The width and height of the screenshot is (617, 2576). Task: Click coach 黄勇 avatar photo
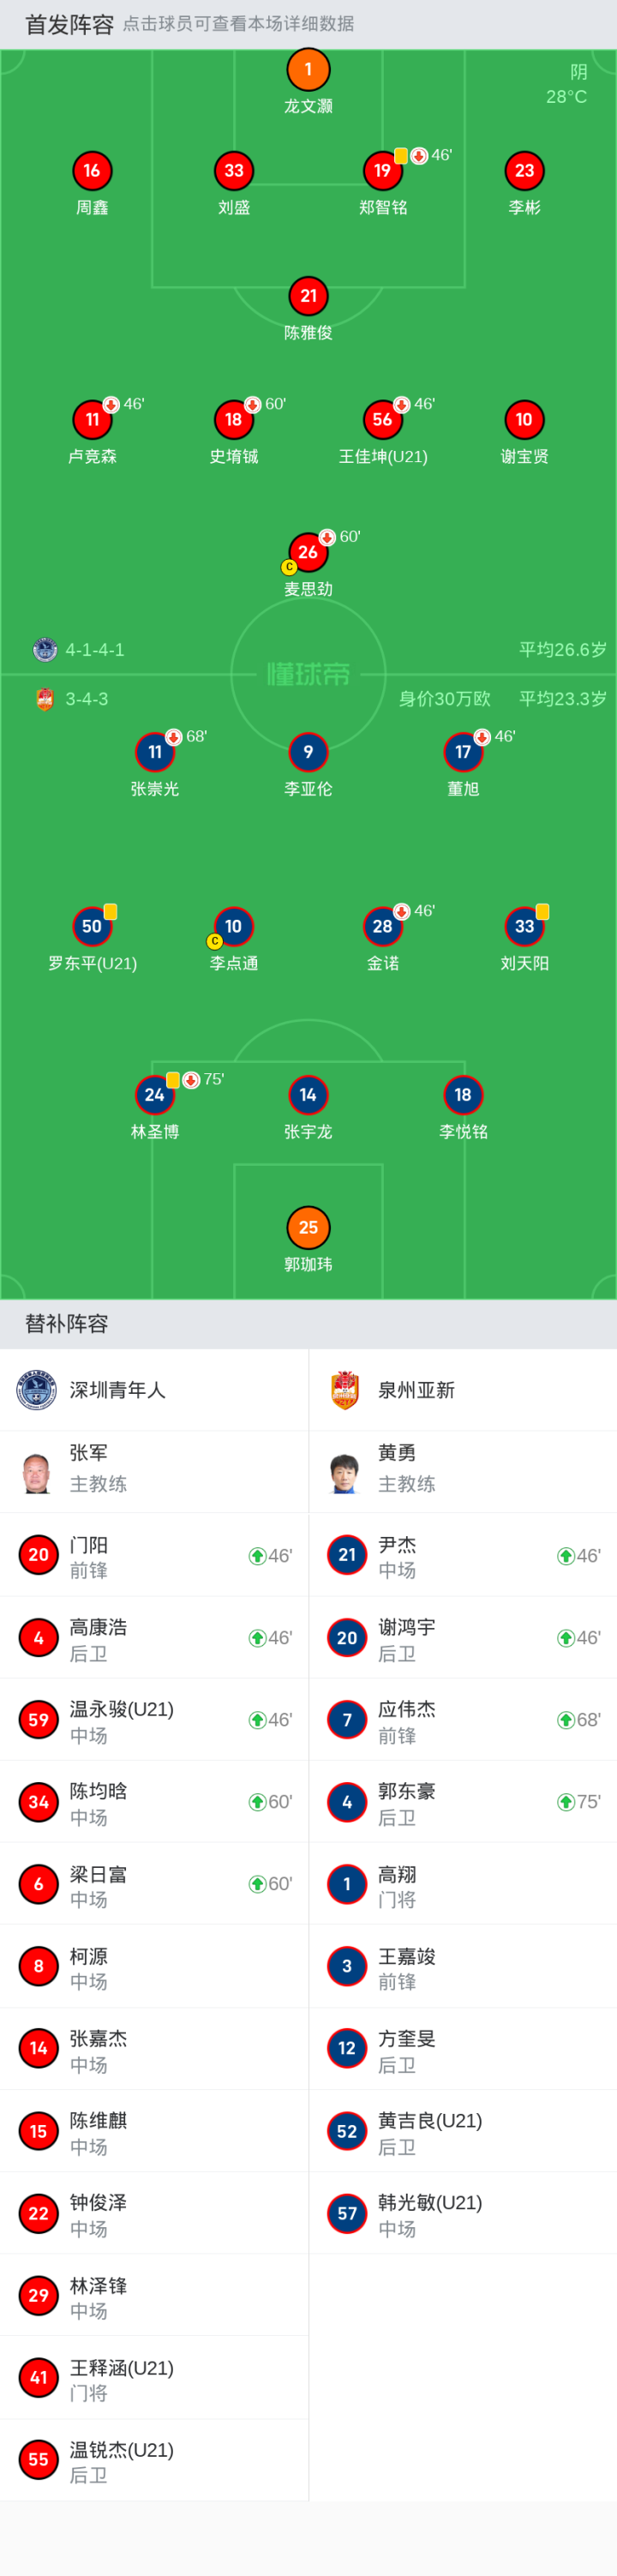345,1472
